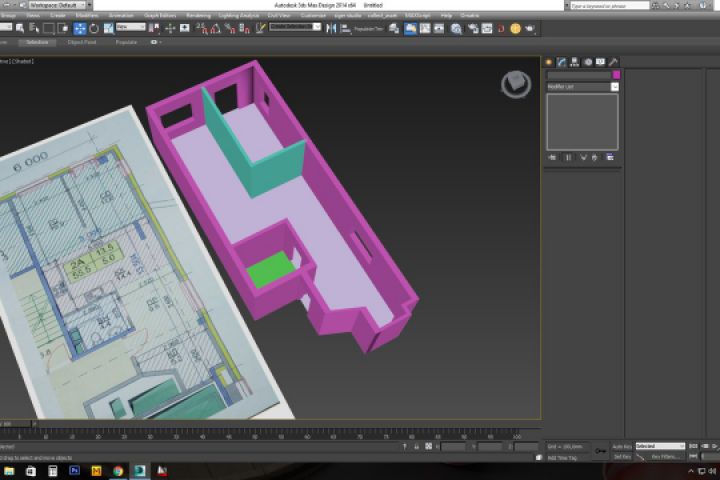Click the Configure Modifier Sets icon
Screen dimensions: 720x480
pos(610,157)
